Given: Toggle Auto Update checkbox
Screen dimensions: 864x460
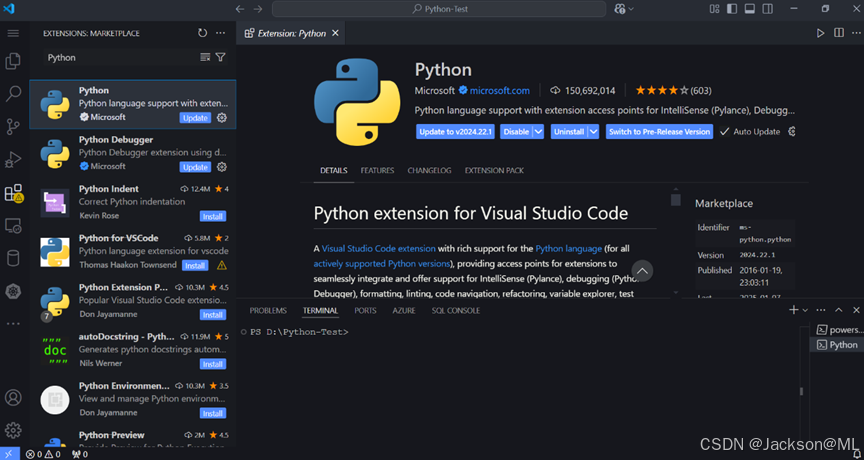Looking at the screenshot, I should [725, 132].
